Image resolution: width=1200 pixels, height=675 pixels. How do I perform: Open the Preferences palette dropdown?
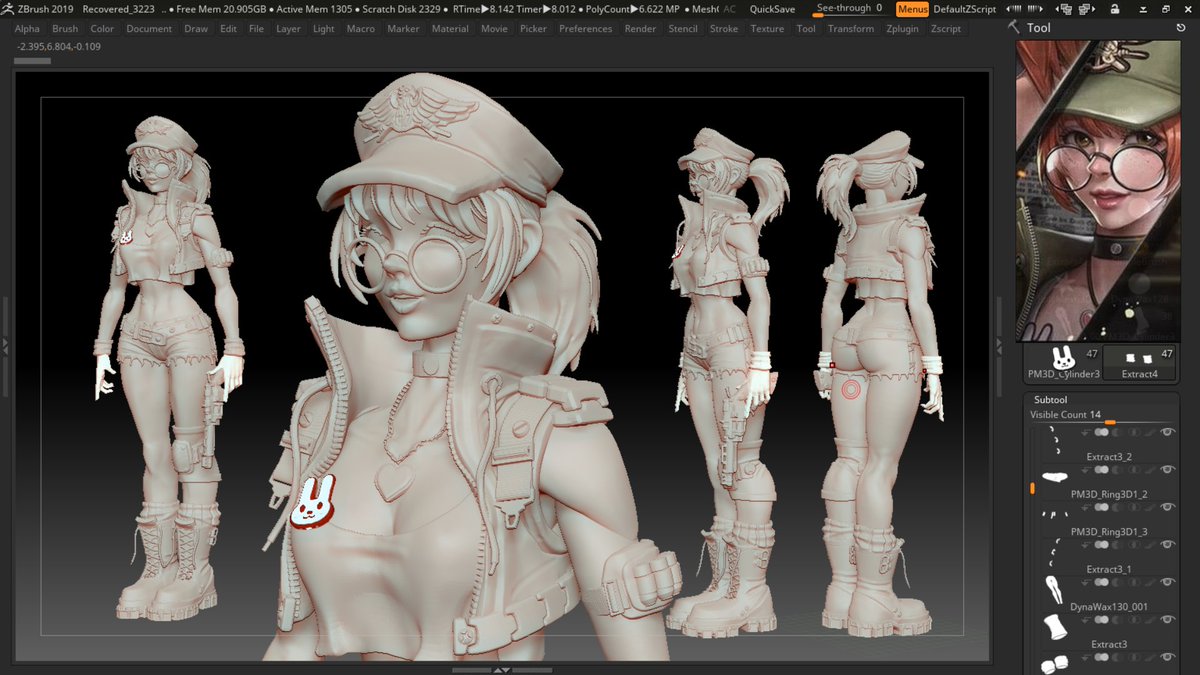click(586, 29)
